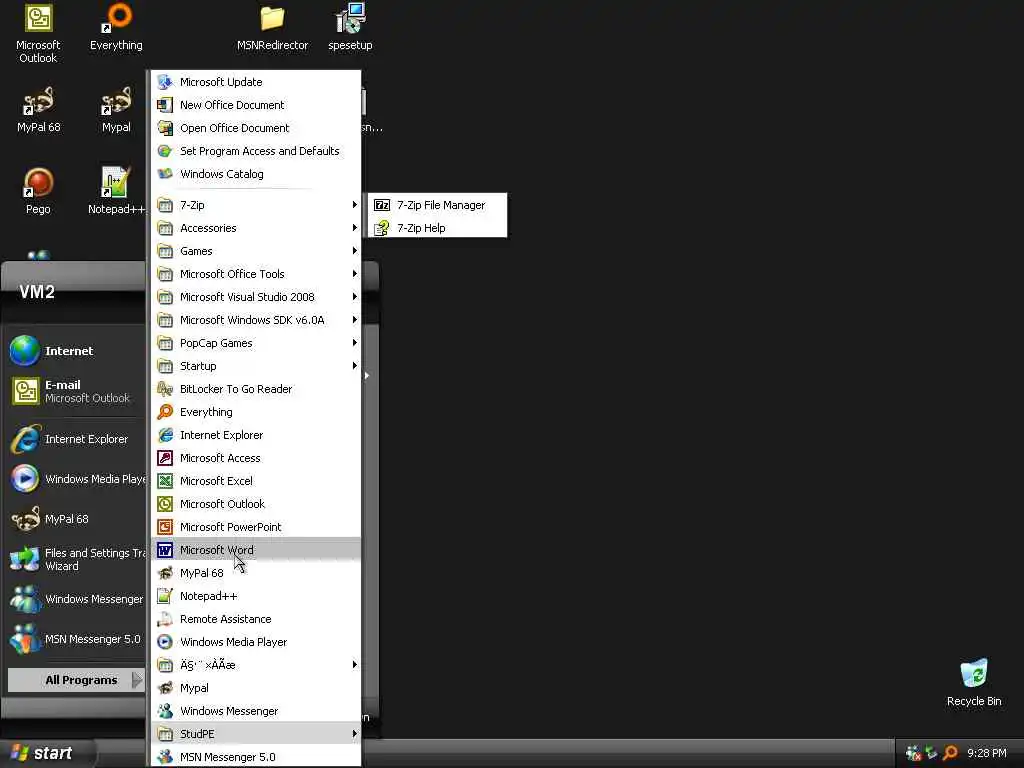Click the MyPal 68 raccoon icon in programs list
The width and height of the screenshot is (1024, 768).
165,573
